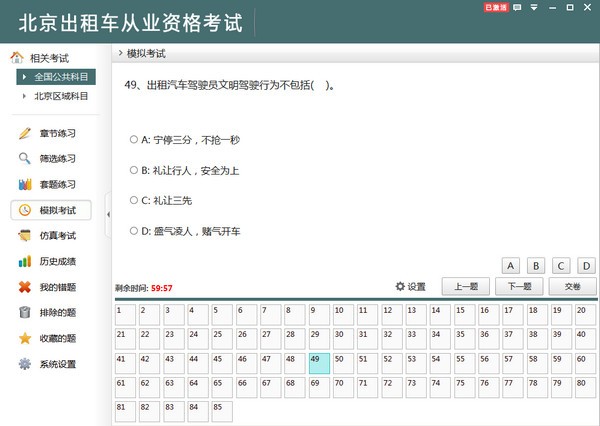The width and height of the screenshot is (600, 426).
Task: Open 历史成绩 bar chart icon
Action: (25, 261)
